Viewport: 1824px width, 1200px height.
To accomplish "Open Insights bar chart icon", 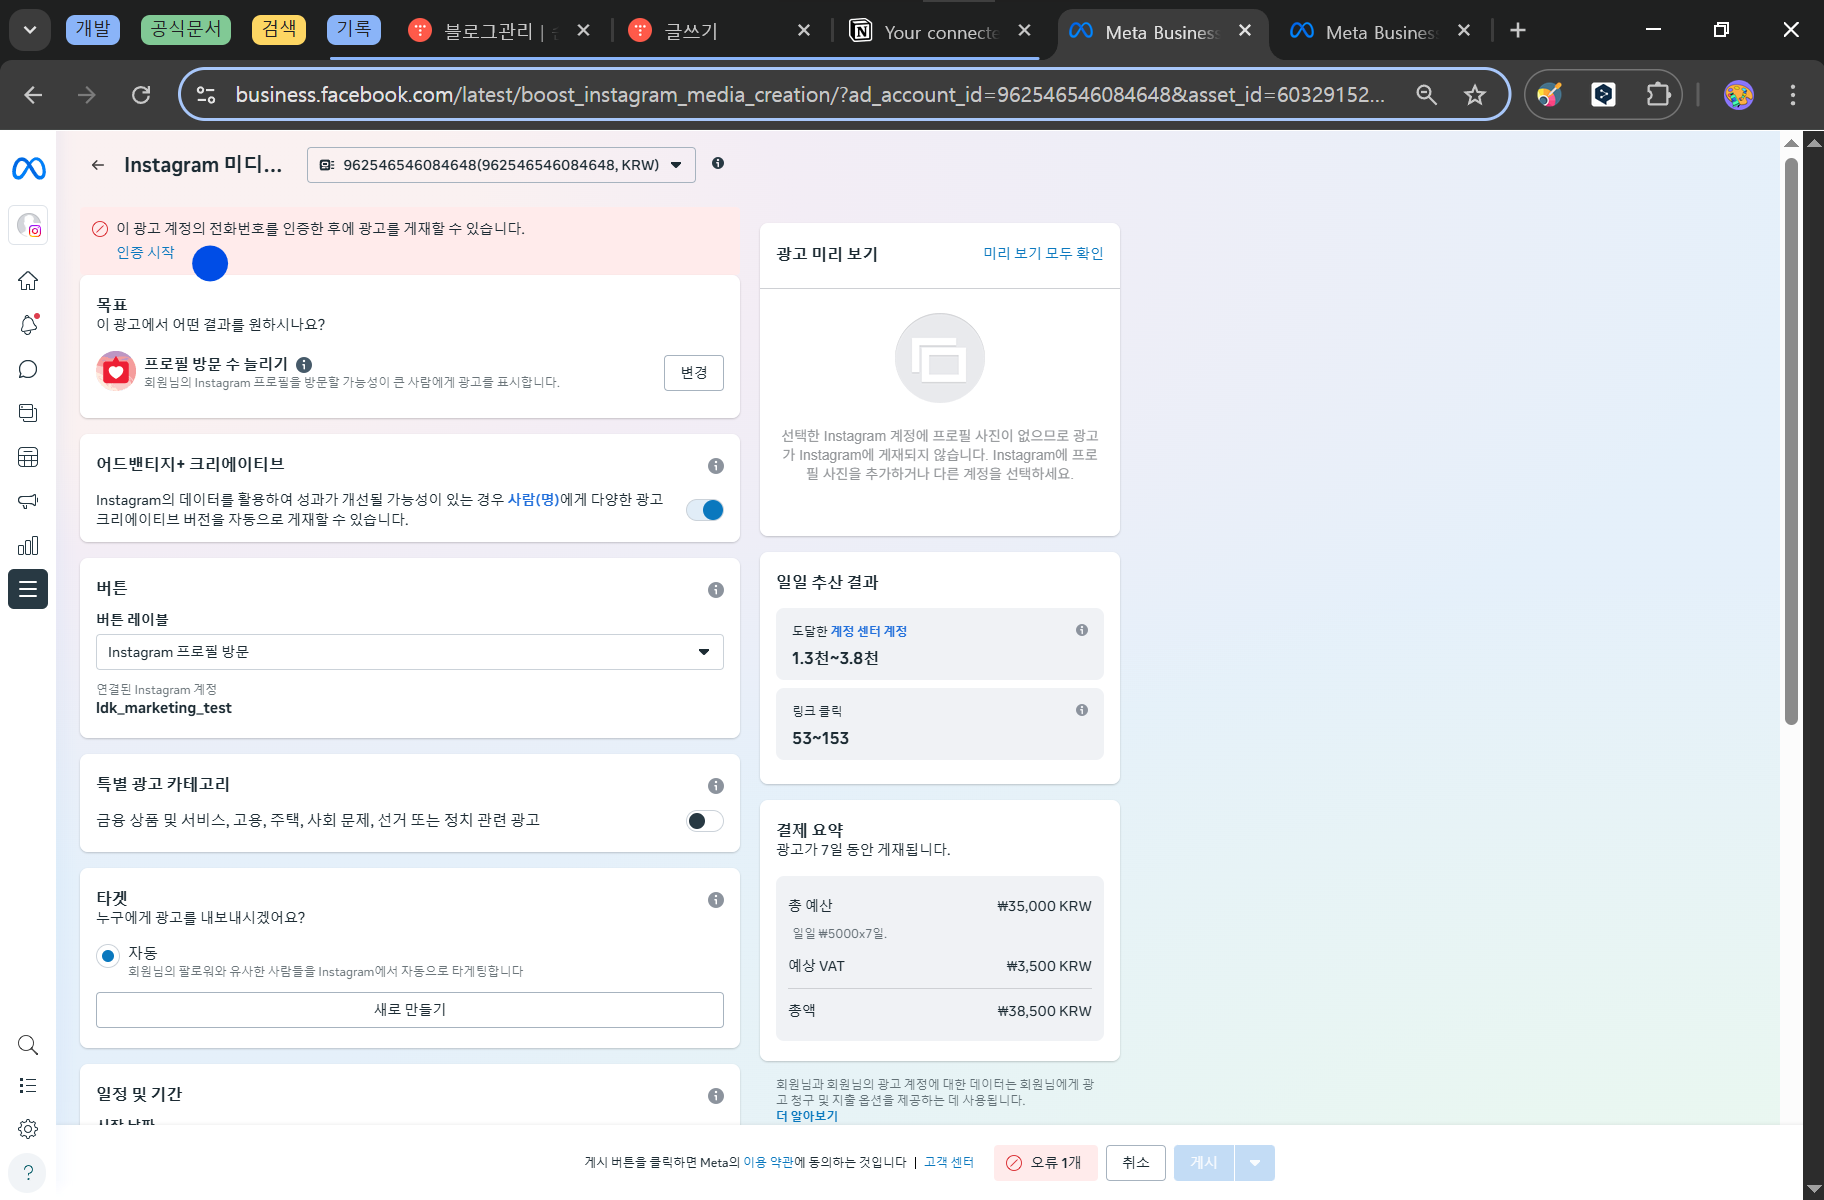I will pos(28,545).
